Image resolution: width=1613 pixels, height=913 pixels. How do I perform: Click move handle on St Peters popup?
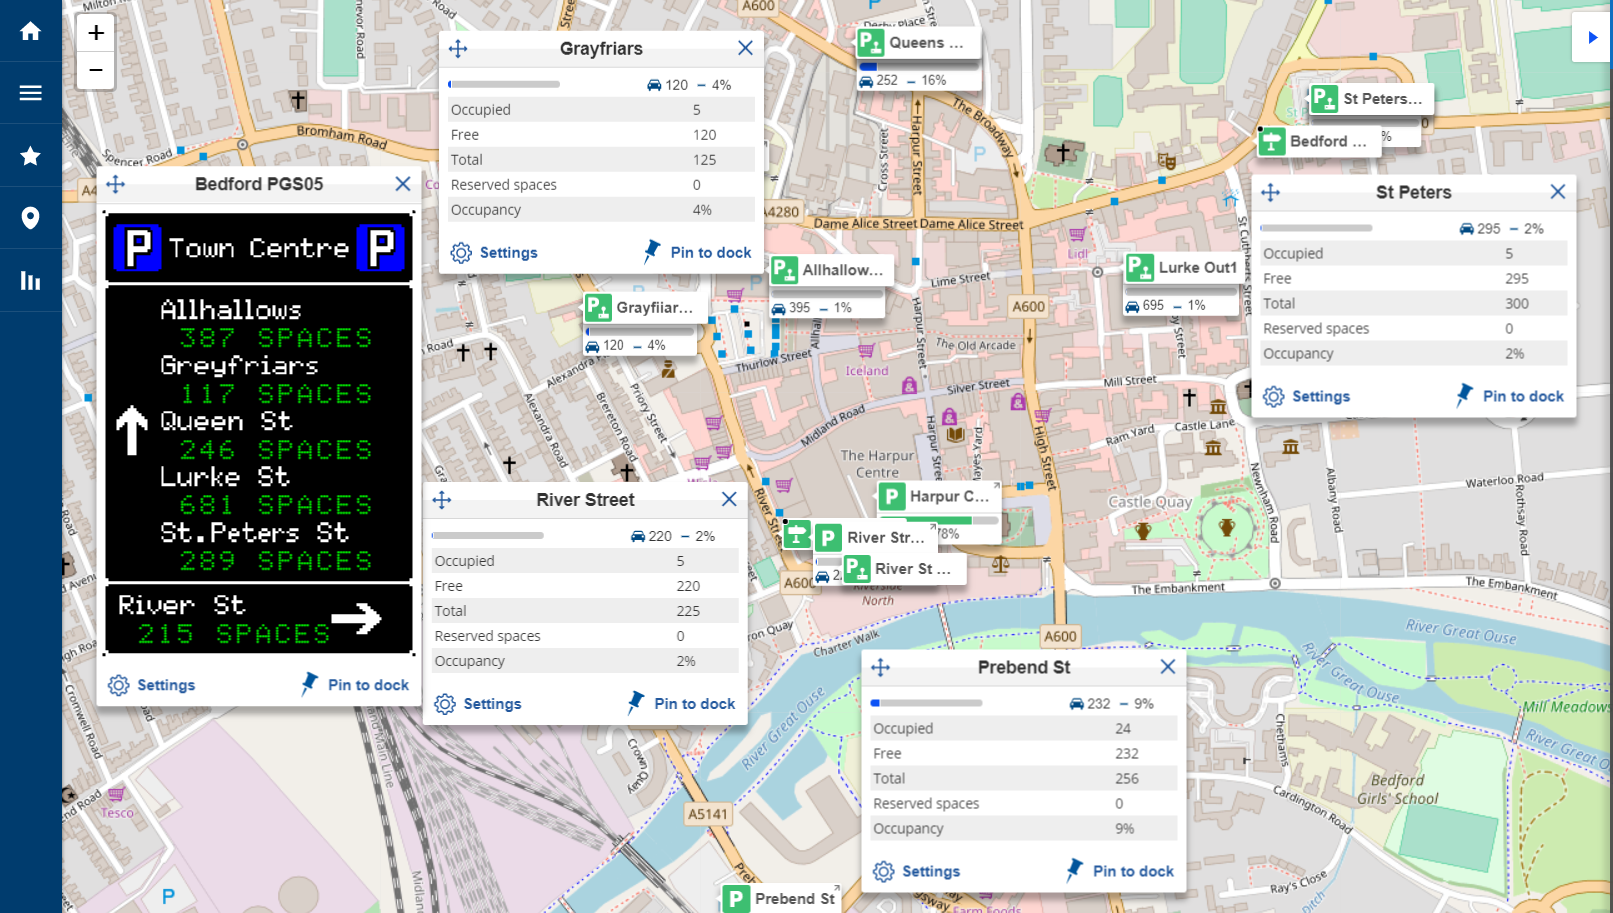1271,192
